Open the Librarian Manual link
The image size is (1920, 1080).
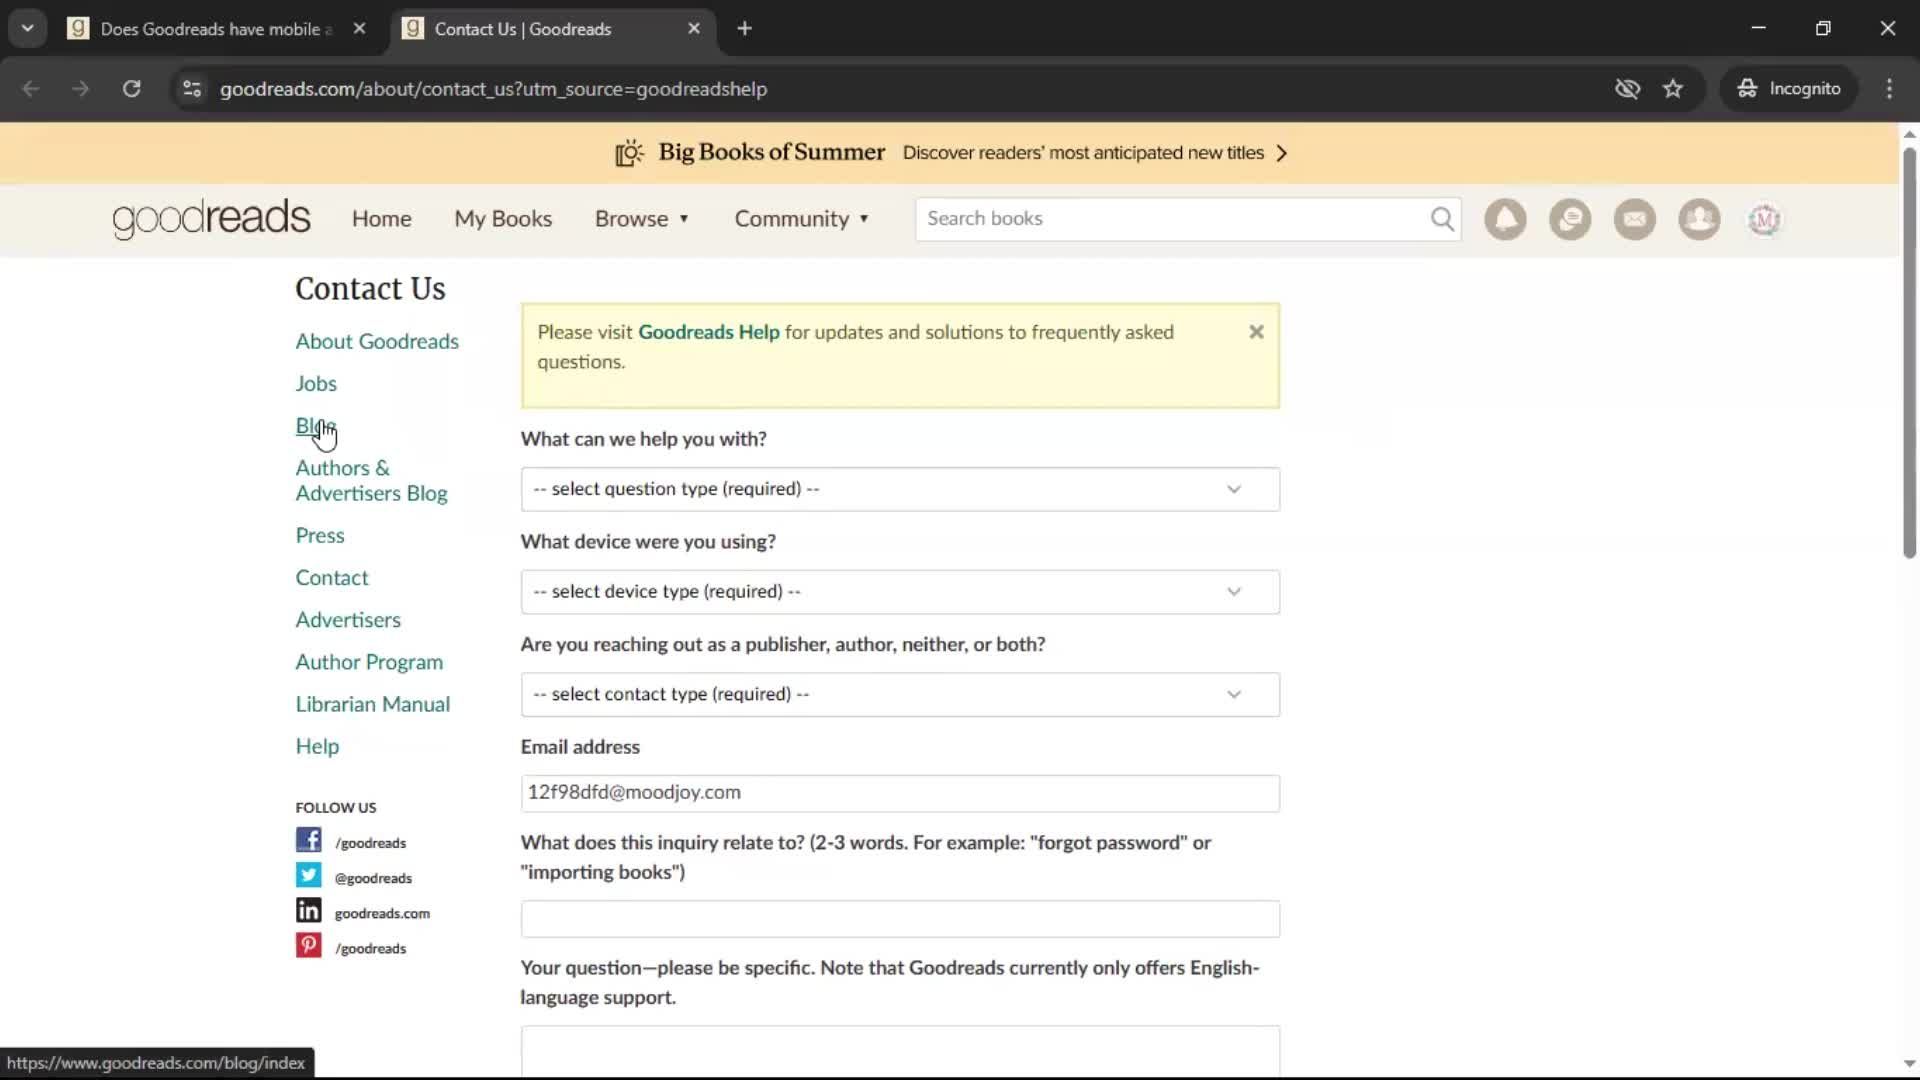(373, 704)
